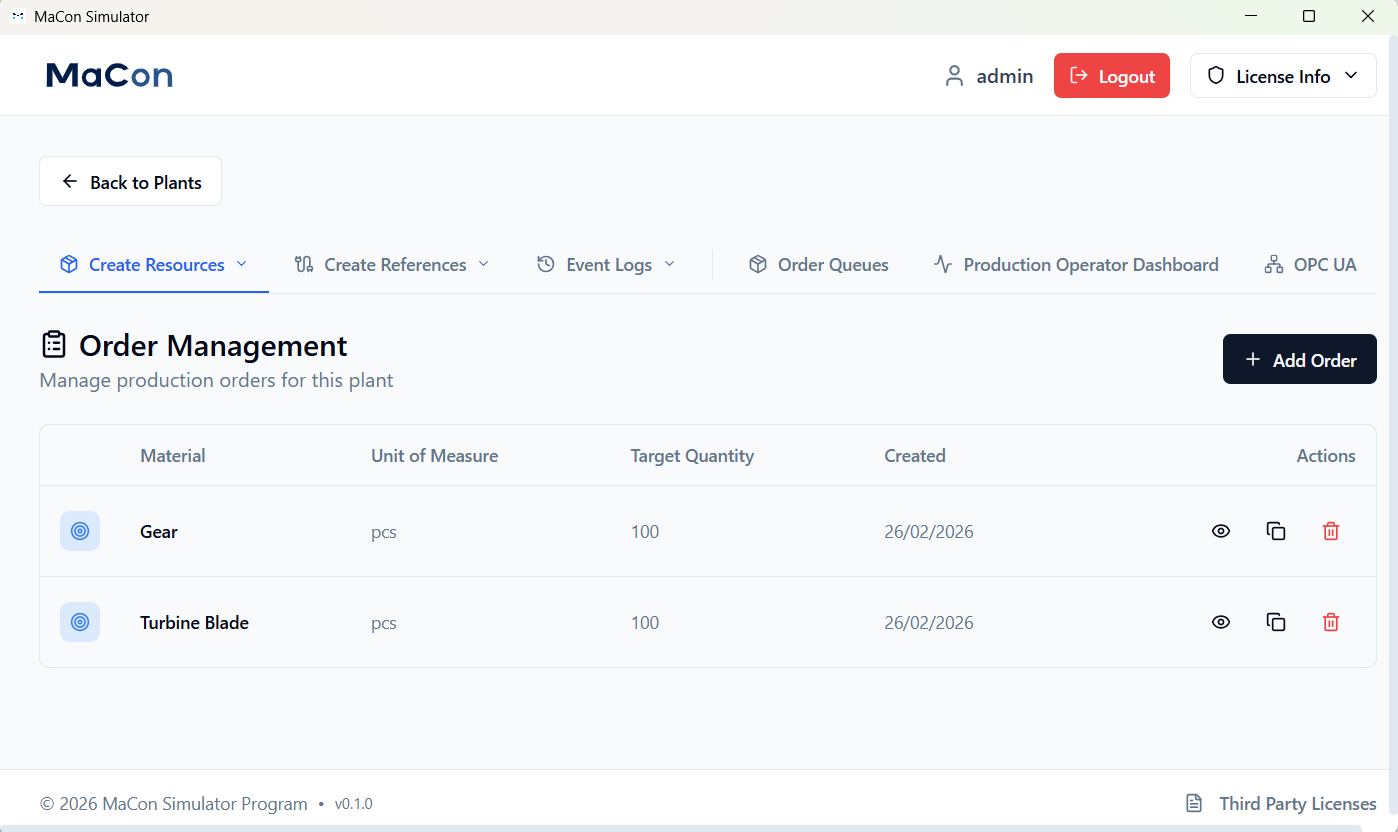The height and width of the screenshot is (832, 1398).
Task: Switch to Order Queues tab
Action: [x=818, y=264]
